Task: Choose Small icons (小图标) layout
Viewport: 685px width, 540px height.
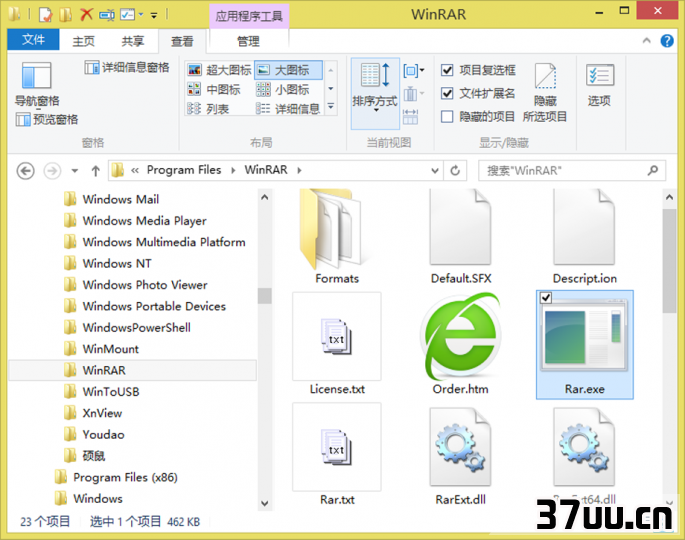Action: [283, 90]
